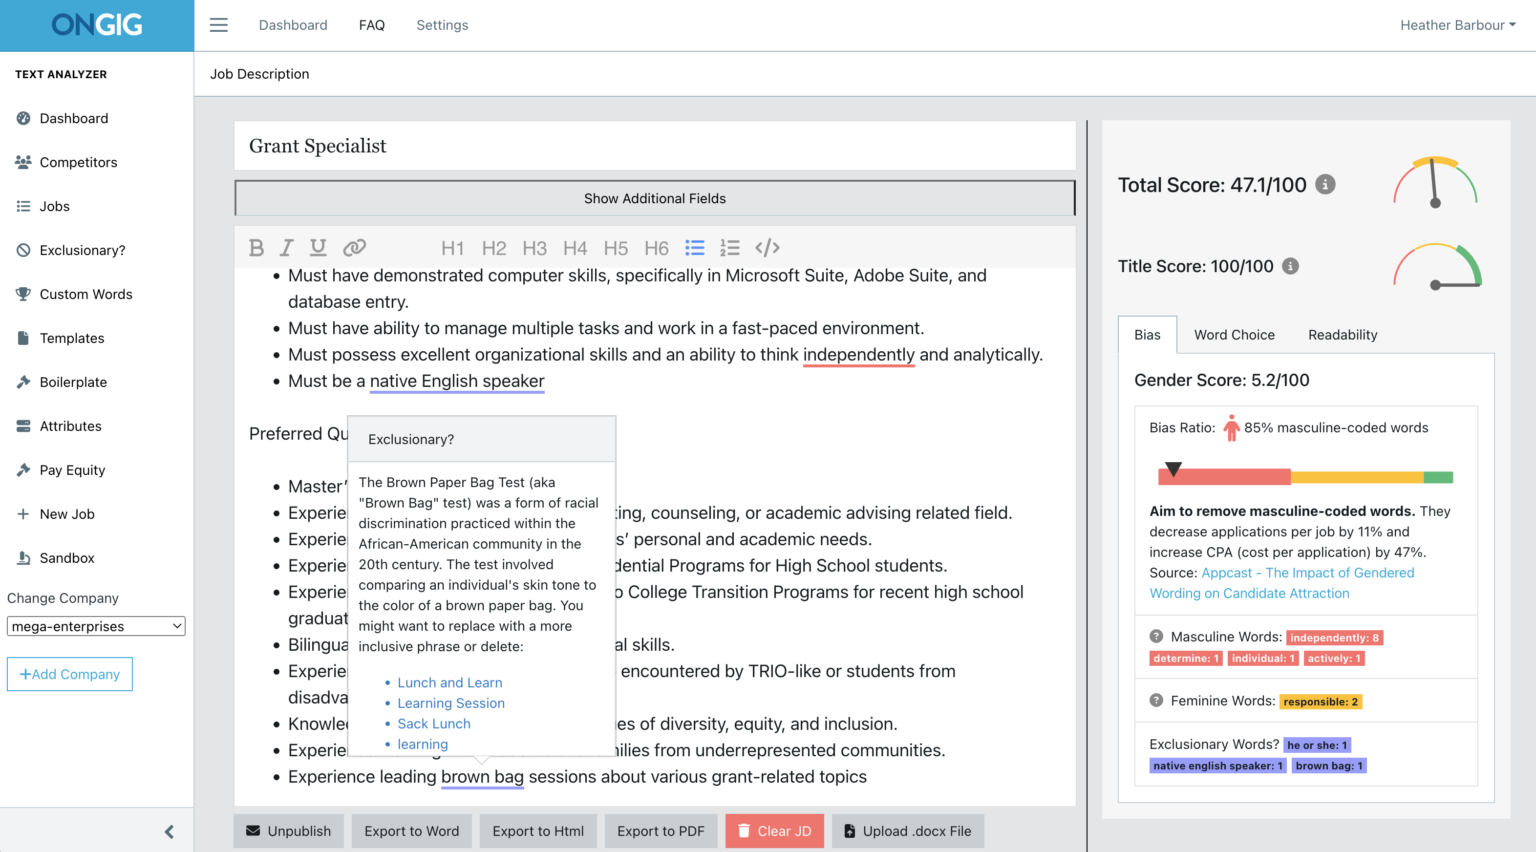Export the job description to PDF

click(661, 831)
